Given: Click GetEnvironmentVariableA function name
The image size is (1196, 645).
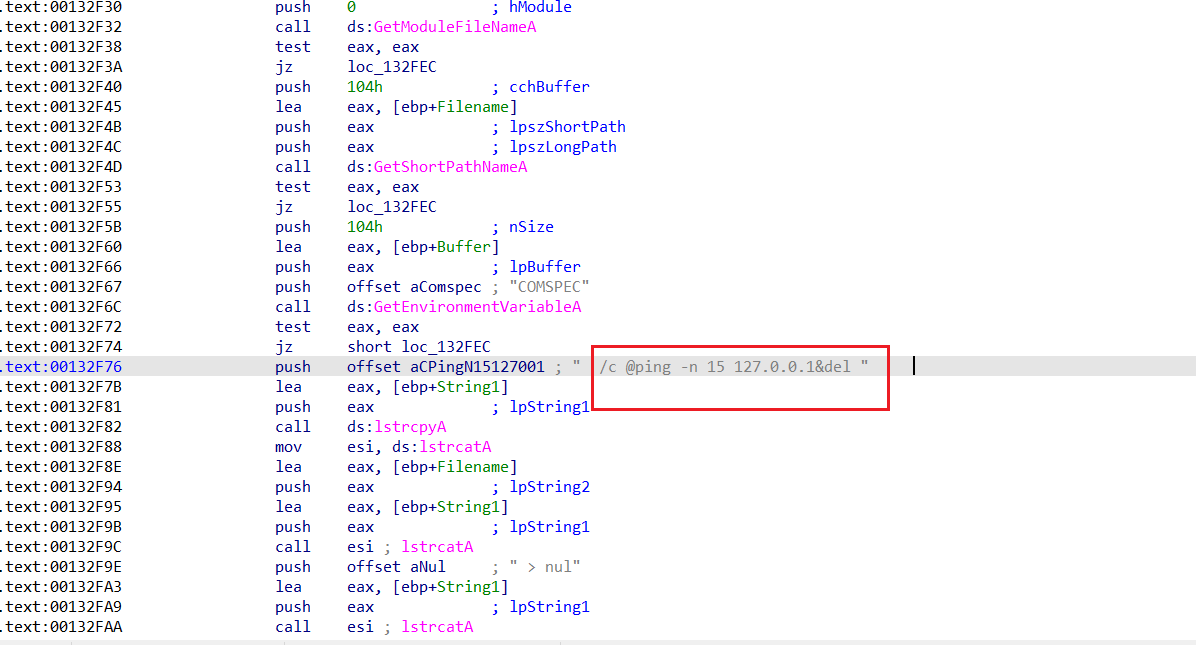Looking at the screenshot, I should tap(477, 306).
